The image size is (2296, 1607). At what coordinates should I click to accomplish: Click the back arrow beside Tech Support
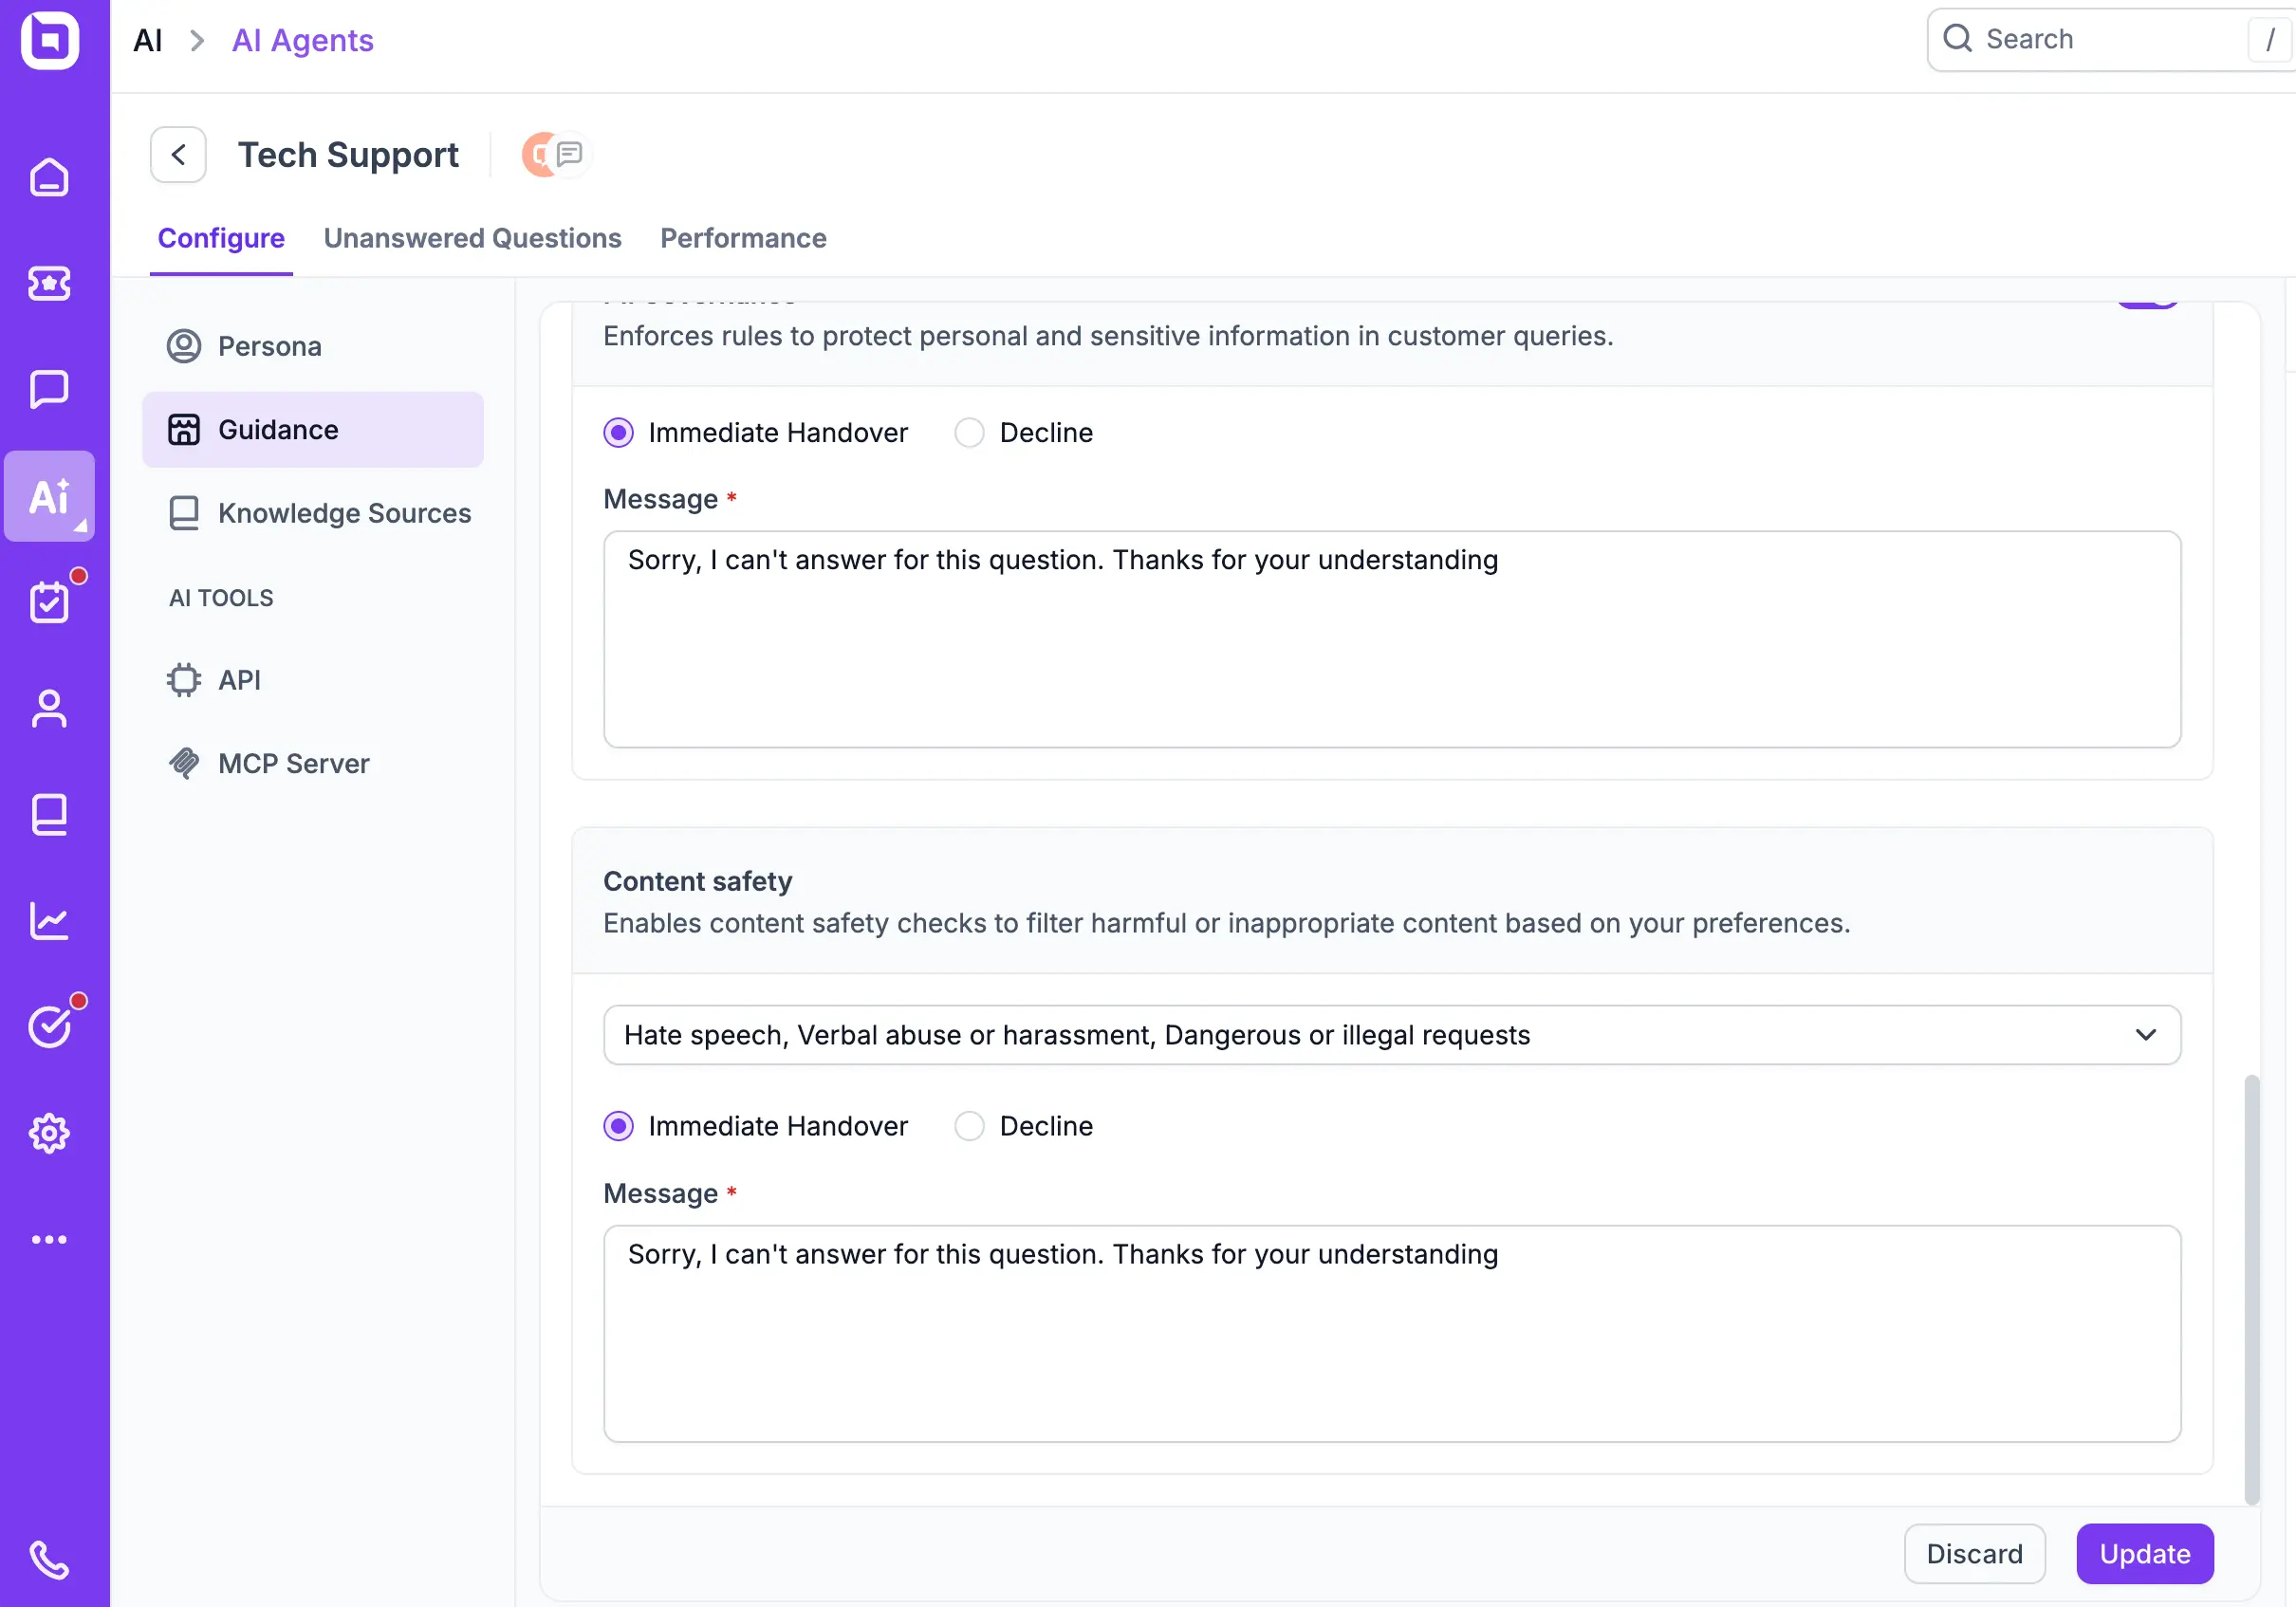[178, 155]
